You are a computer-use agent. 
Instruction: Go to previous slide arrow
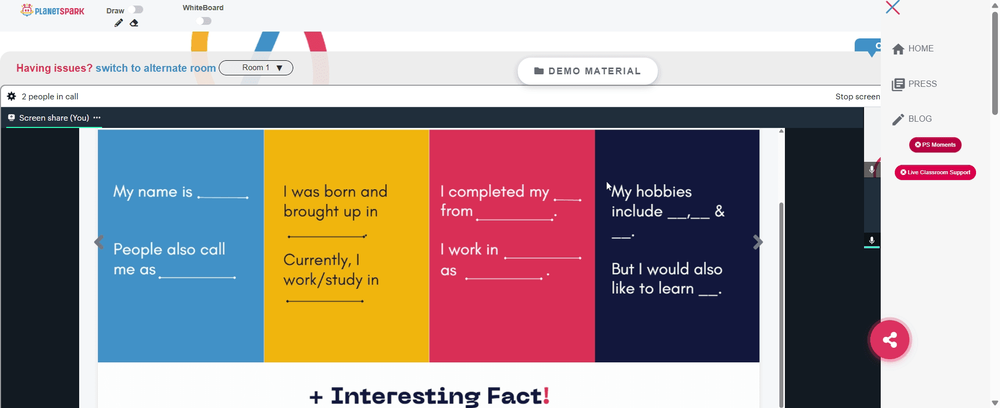pyautogui.click(x=99, y=242)
